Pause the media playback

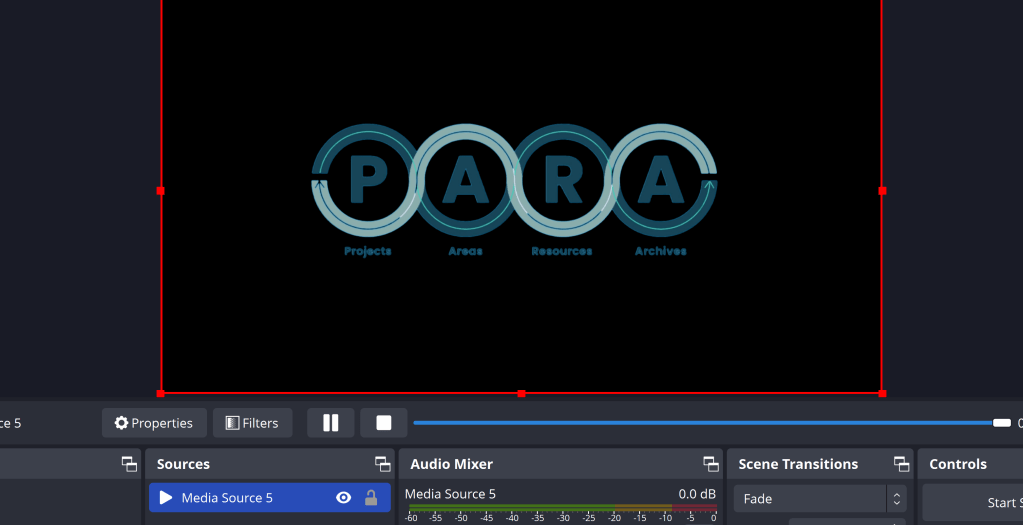[x=331, y=423]
